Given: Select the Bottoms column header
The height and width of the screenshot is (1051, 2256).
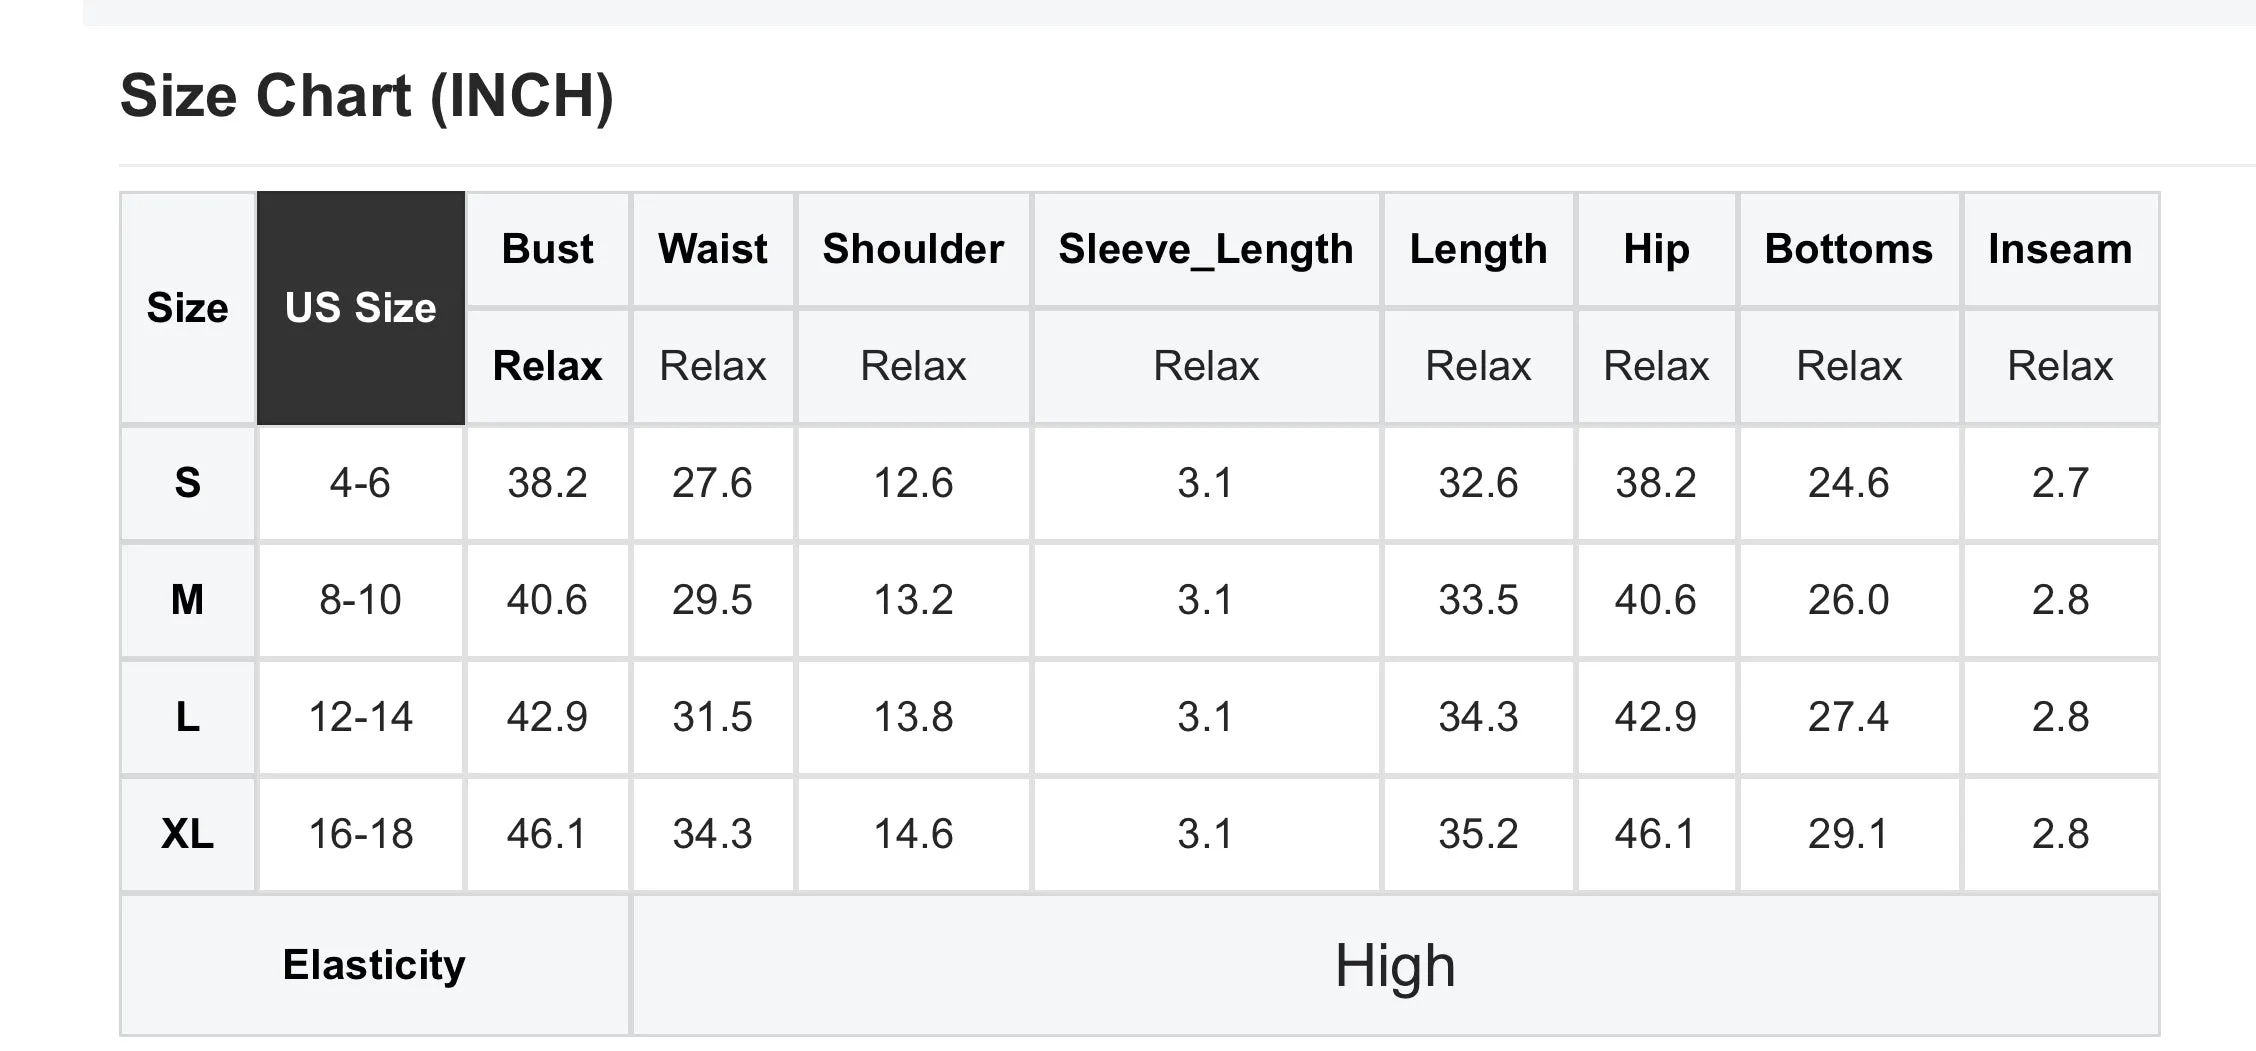Looking at the screenshot, I should click(x=1849, y=249).
